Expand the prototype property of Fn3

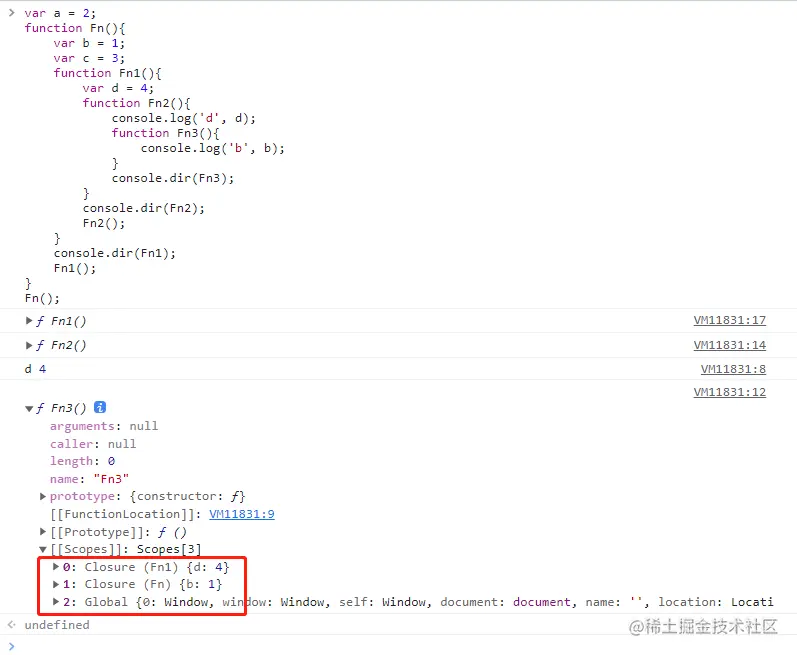(43, 496)
